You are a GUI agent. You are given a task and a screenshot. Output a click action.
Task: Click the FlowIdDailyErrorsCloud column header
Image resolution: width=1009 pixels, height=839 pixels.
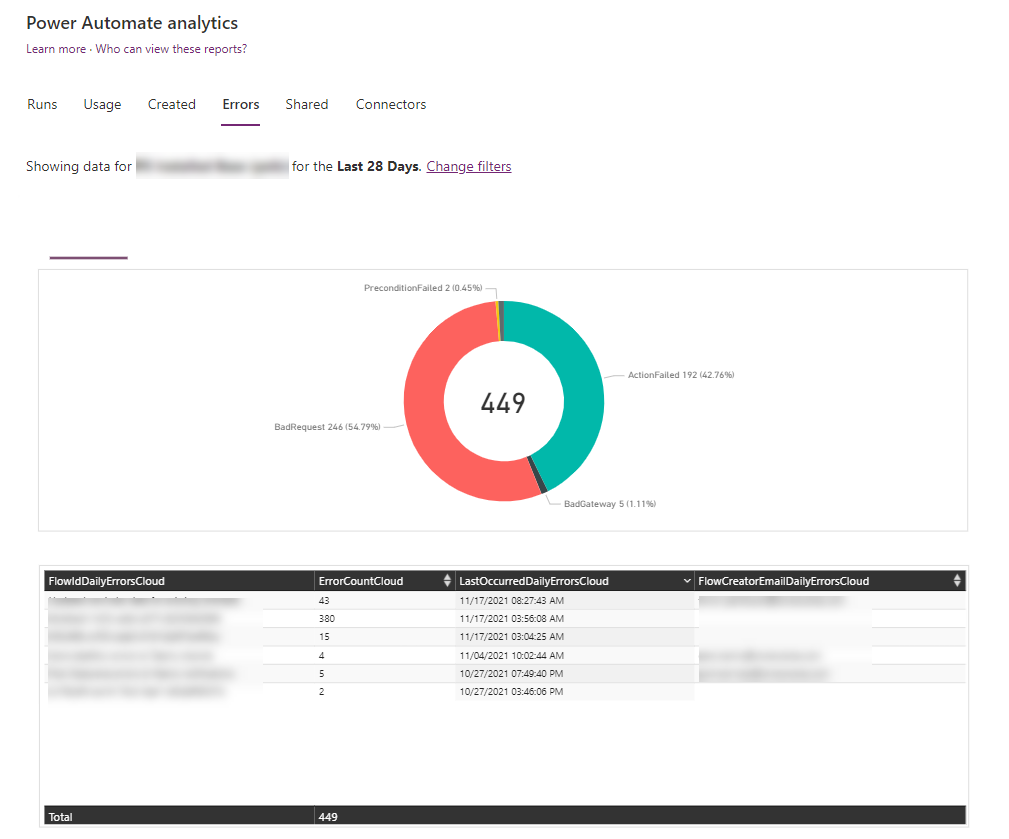[x=107, y=581]
